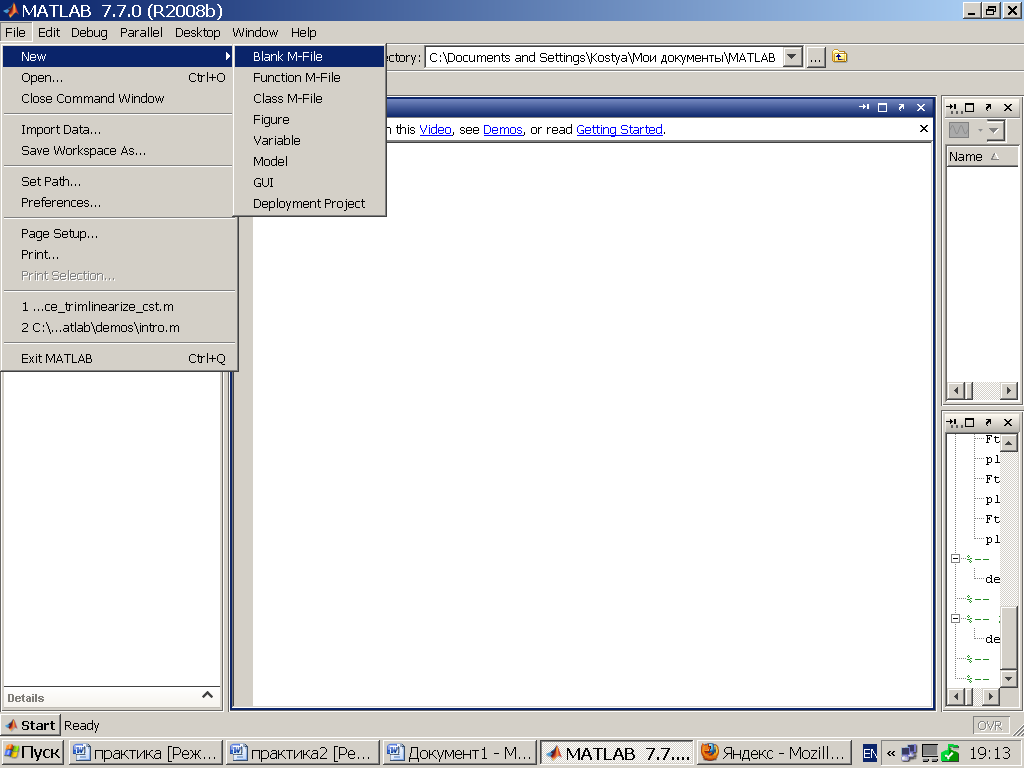Open the Video link

click(435, 129)
